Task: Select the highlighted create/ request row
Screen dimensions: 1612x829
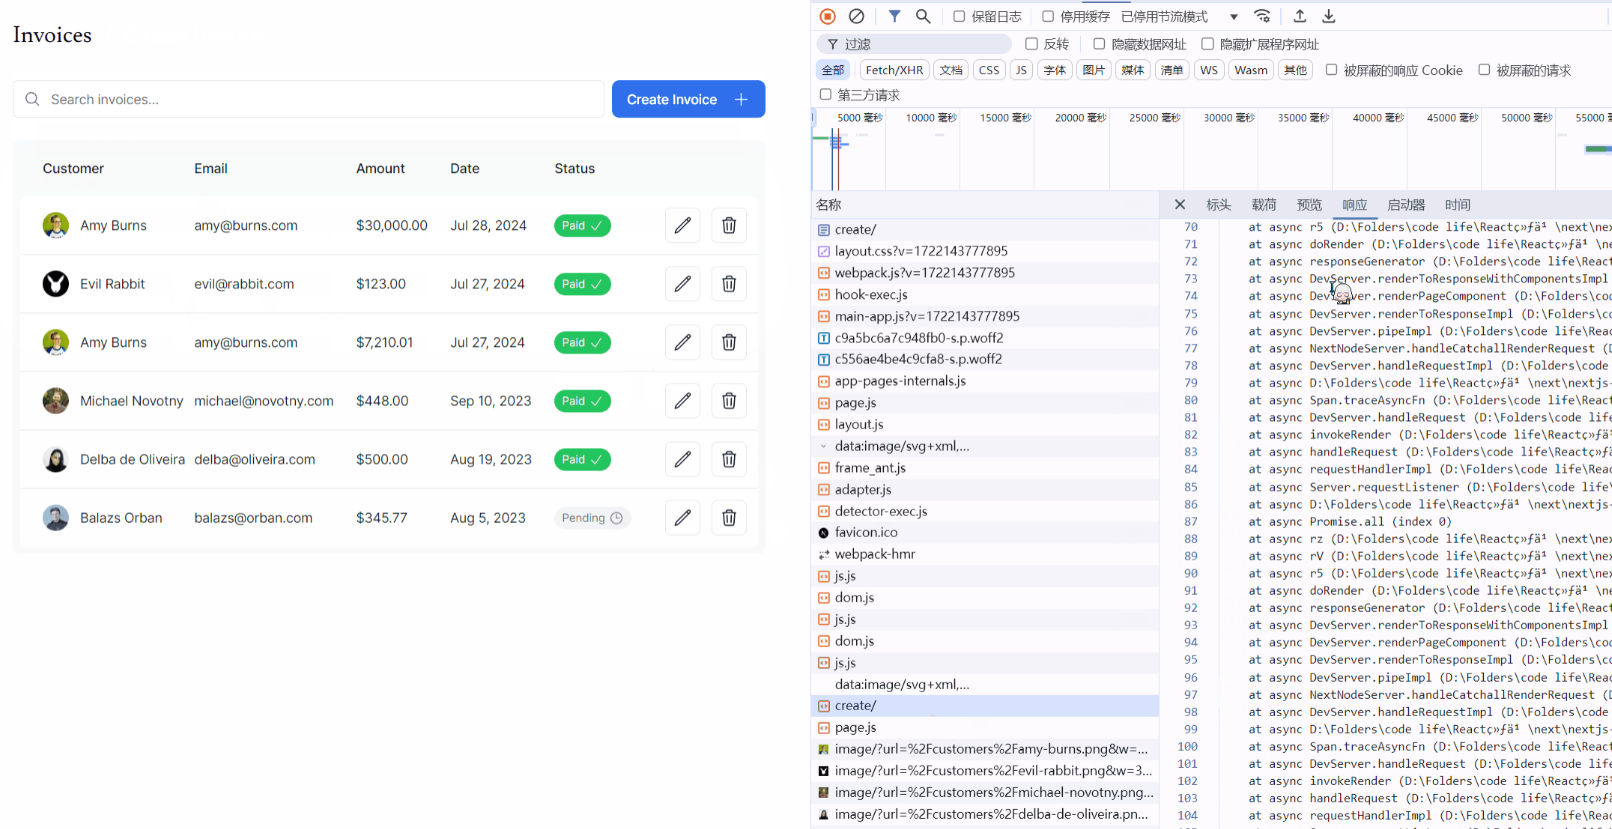Action: click(x=985, y=706)
